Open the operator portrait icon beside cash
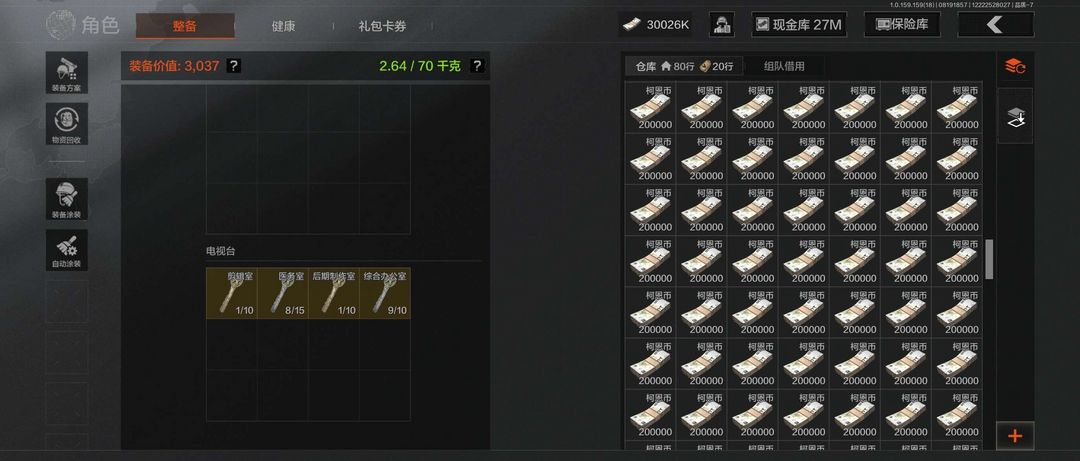 tap(721, 25)
